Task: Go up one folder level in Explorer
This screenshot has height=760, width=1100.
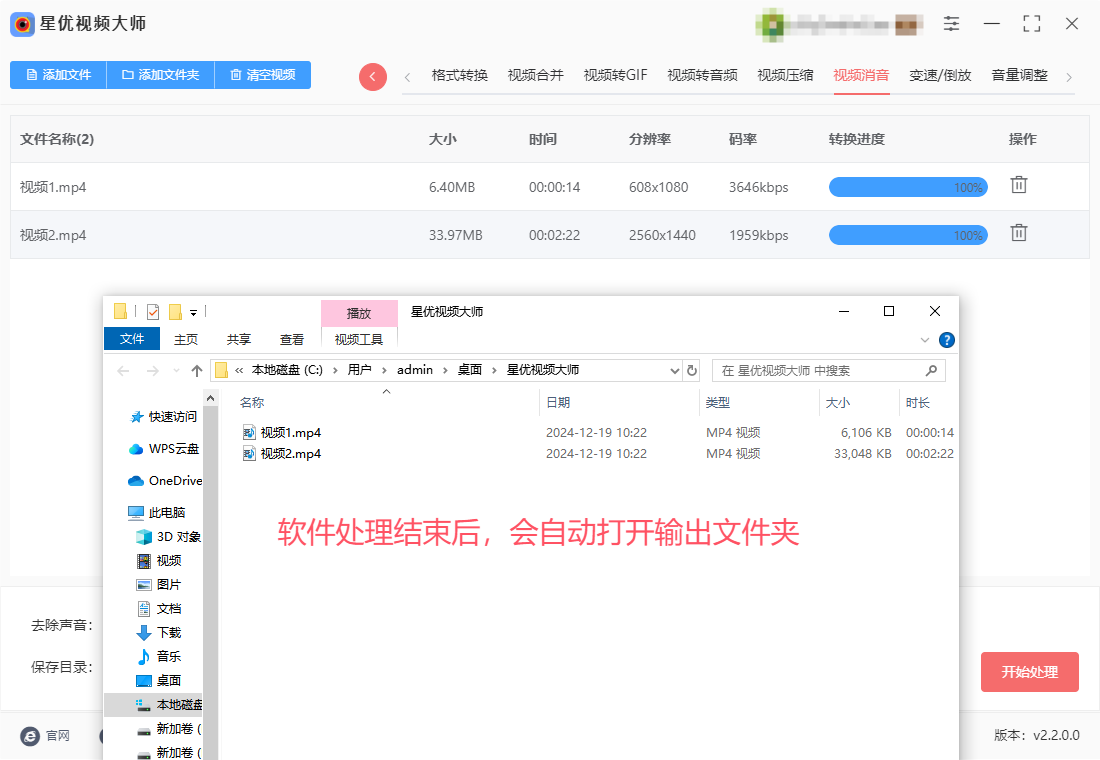Action: pos(197,371)
